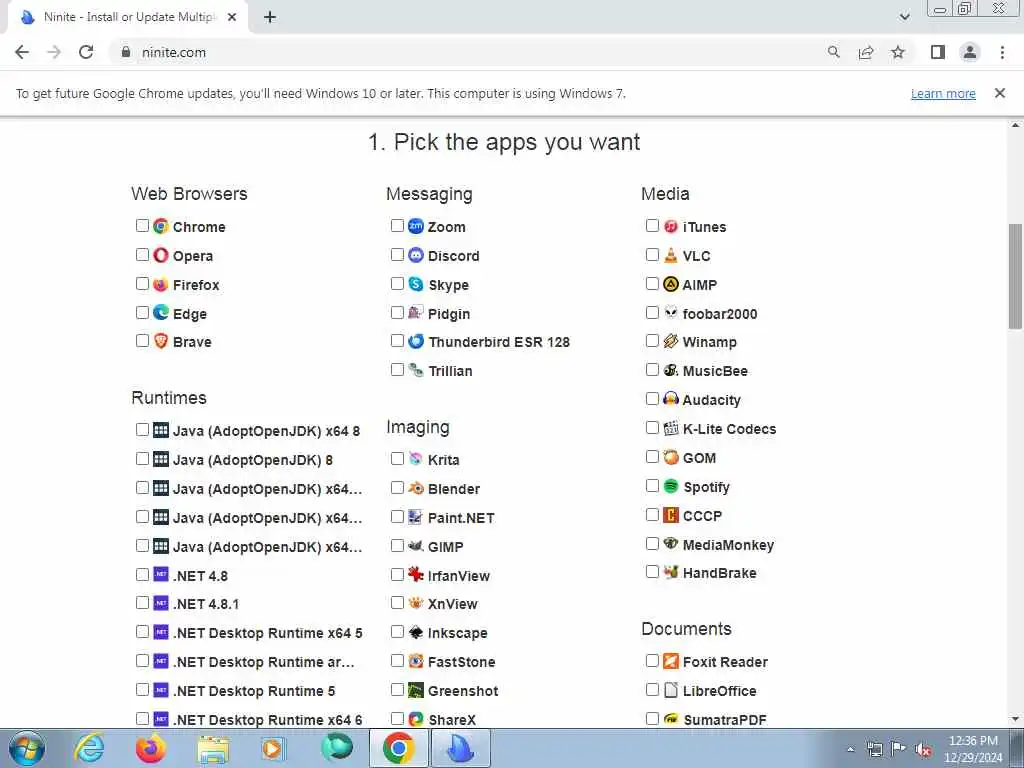Open the Windows Start button
This screenshot has height=768, width=1024.
[x=27, y=748]
